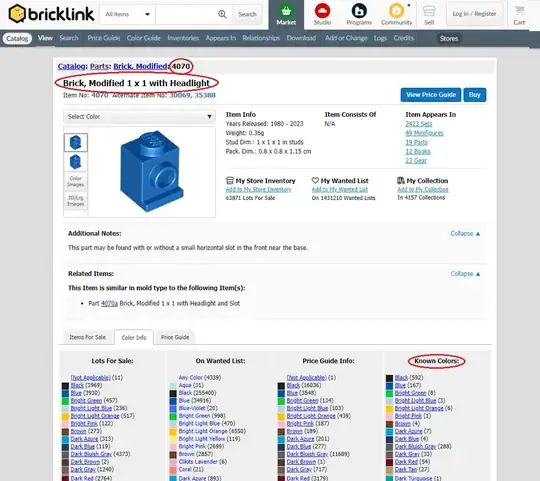Collapse the Related Items section
This screenshot has width=540, height=481.
465,274
